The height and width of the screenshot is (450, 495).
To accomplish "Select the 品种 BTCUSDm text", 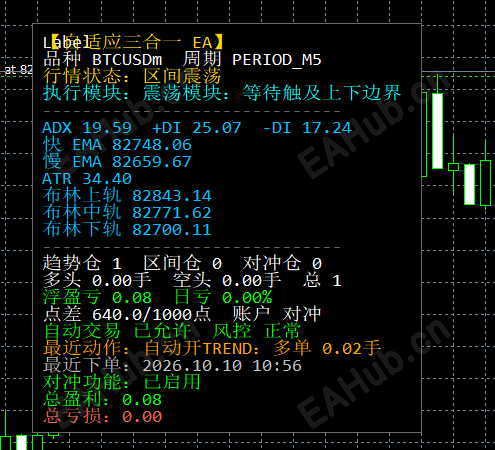I will [103, 60].
